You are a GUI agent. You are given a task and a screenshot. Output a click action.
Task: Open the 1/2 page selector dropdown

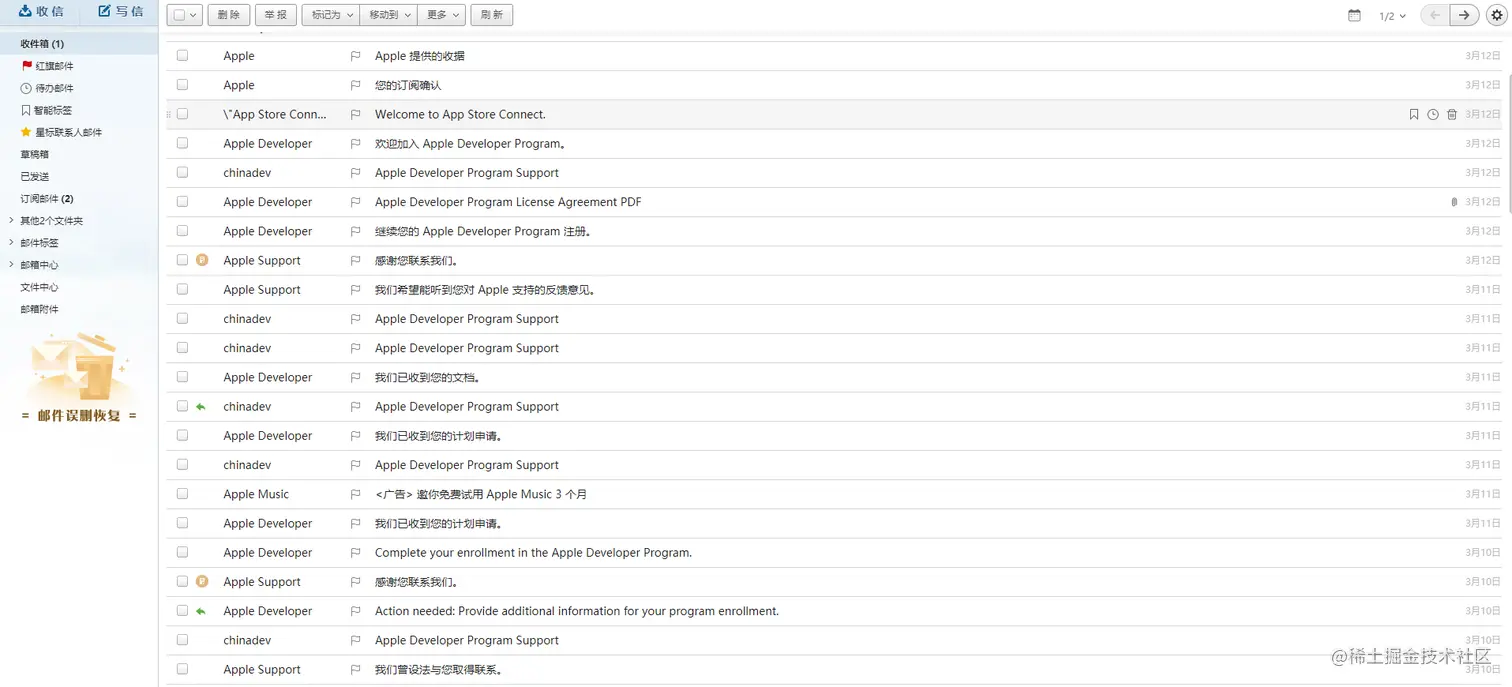(1392, 16)
